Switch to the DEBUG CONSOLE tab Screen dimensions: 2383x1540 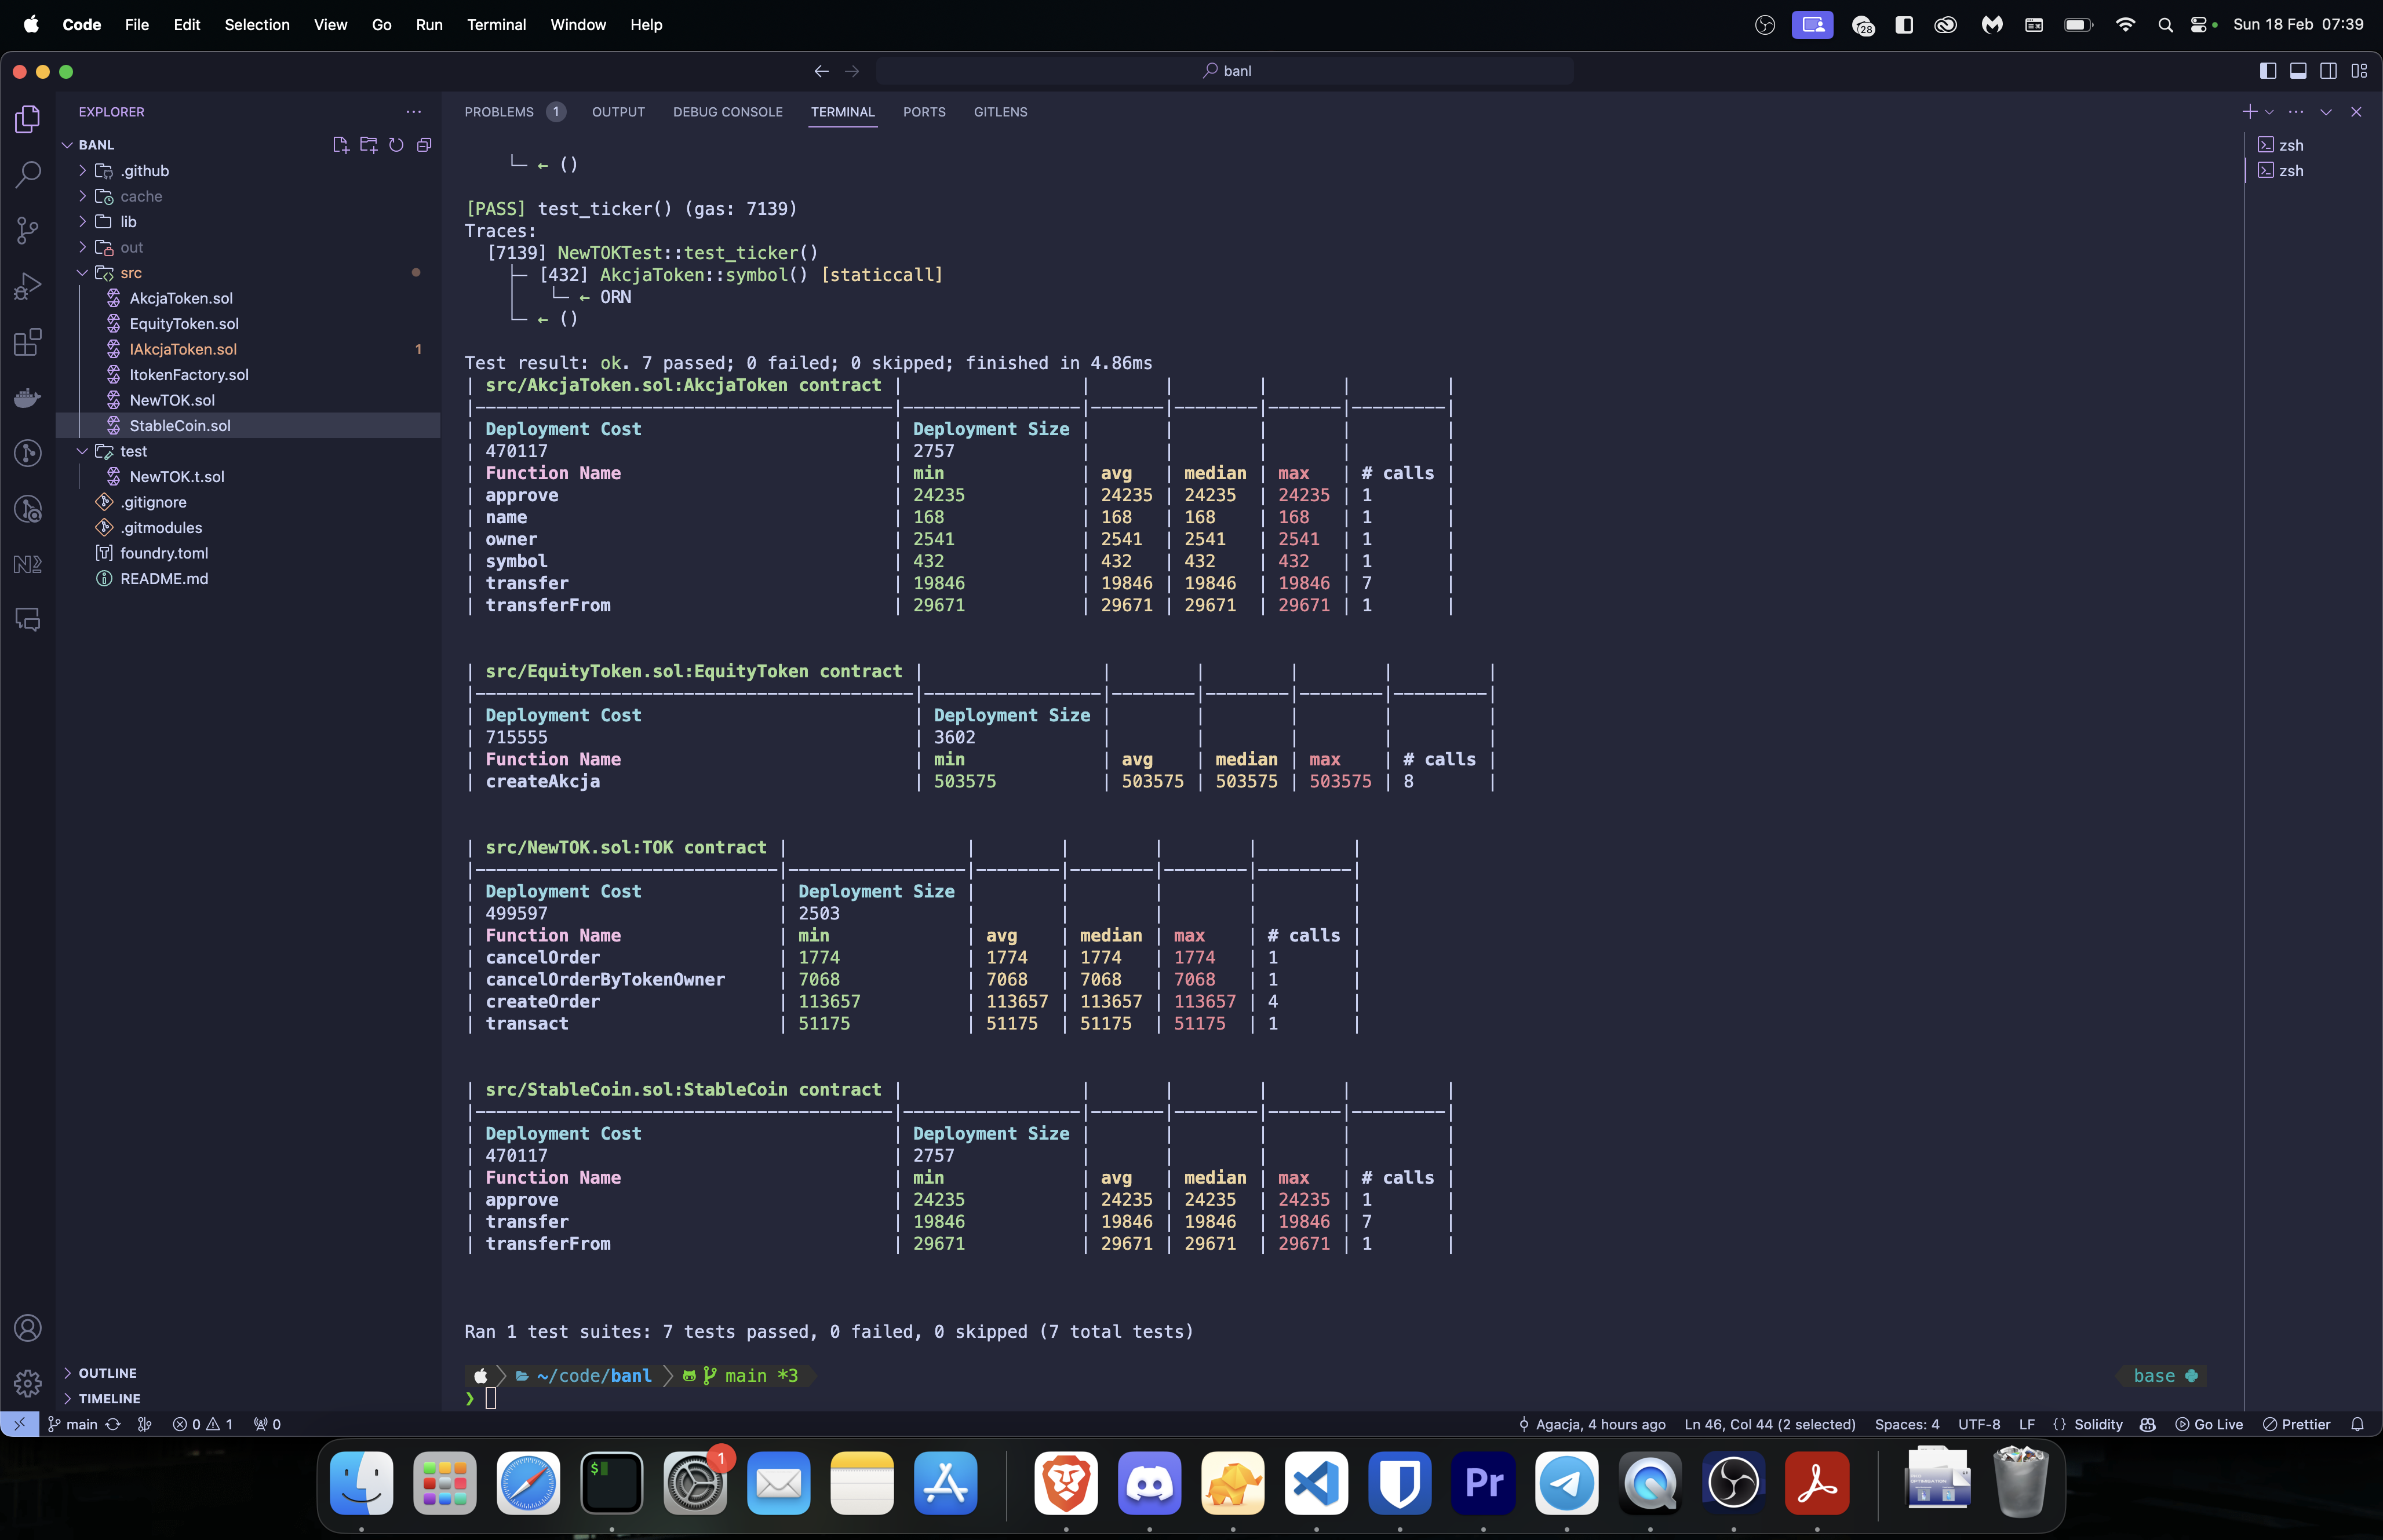[727, 112]
